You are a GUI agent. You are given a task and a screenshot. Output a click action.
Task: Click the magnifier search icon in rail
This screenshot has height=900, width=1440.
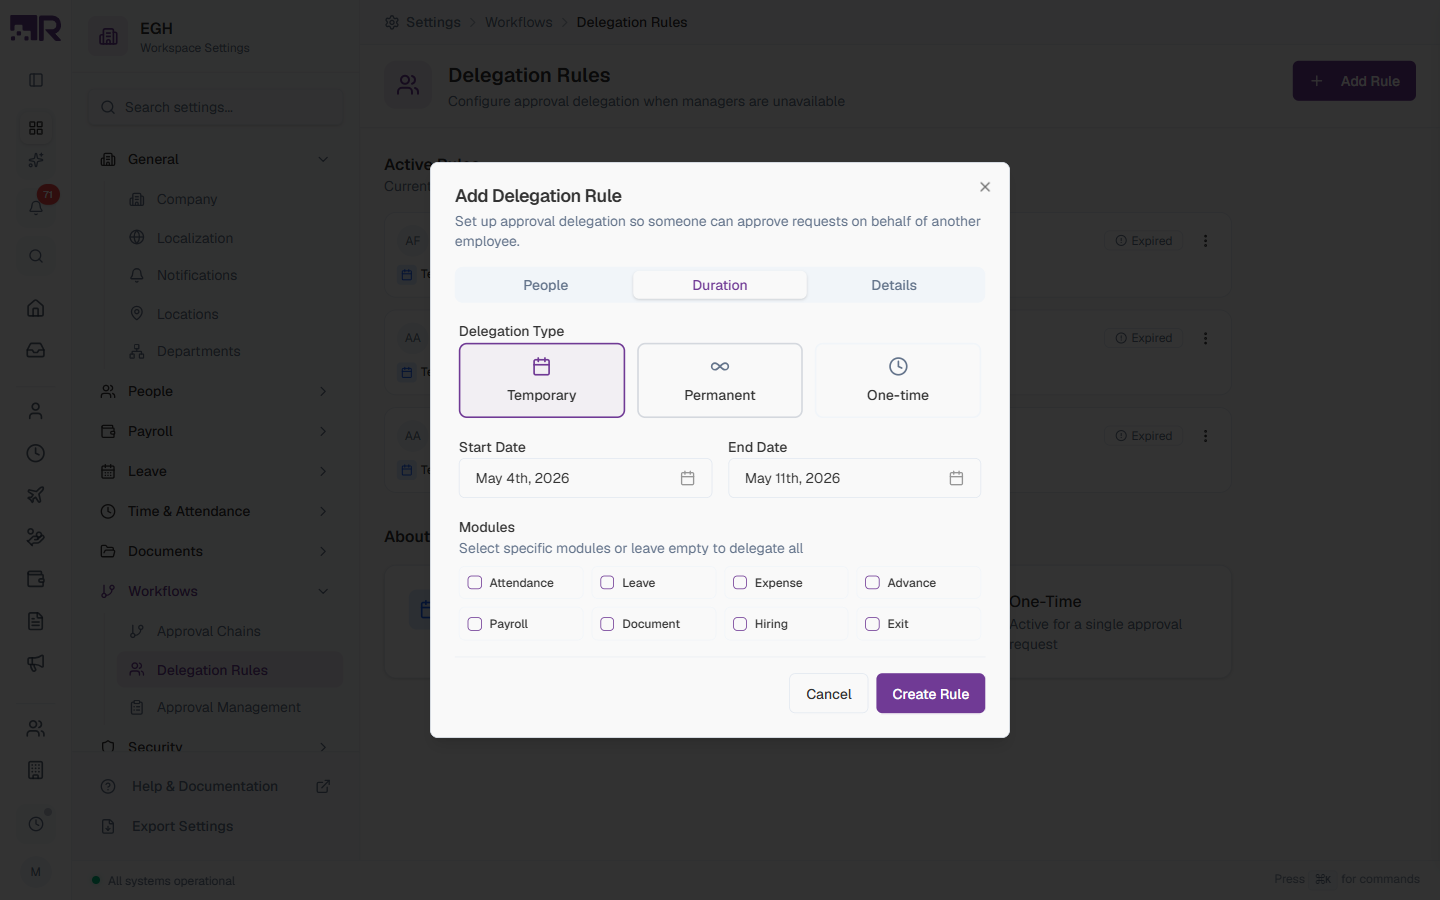36,256
